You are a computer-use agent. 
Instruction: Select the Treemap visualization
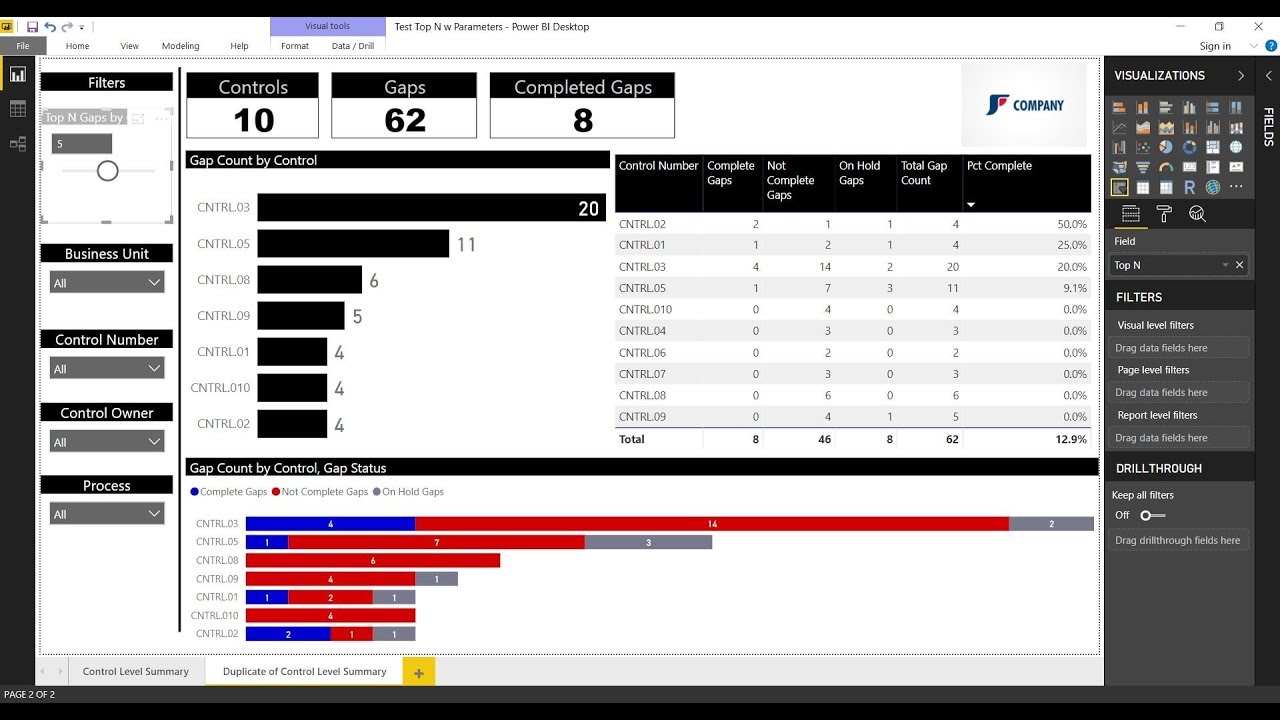(1213, 147)
